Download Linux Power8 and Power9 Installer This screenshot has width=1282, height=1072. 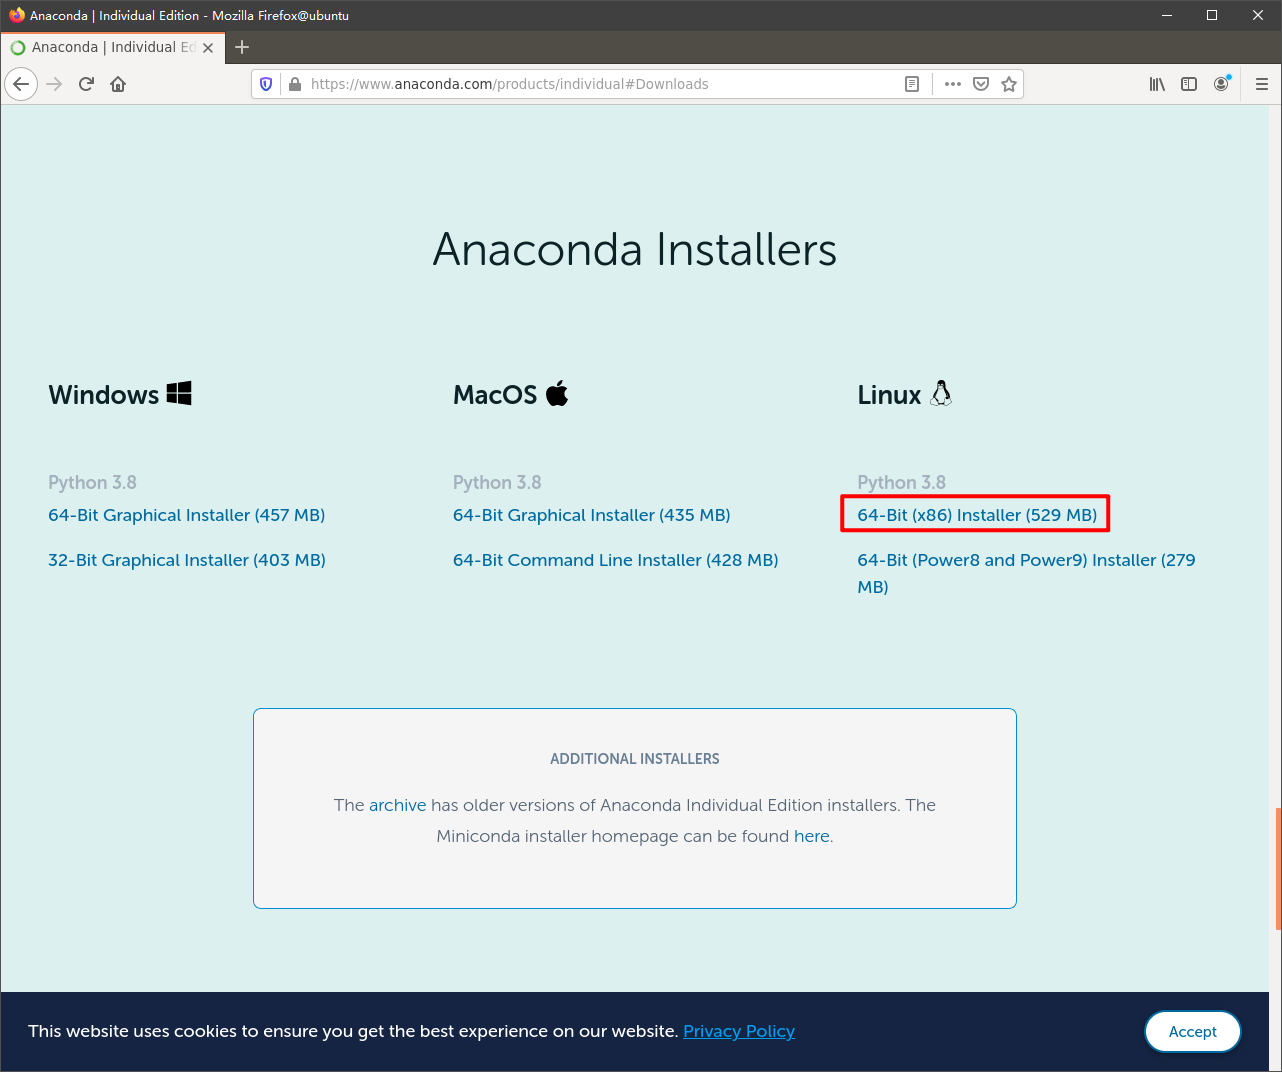(1026, 573)
